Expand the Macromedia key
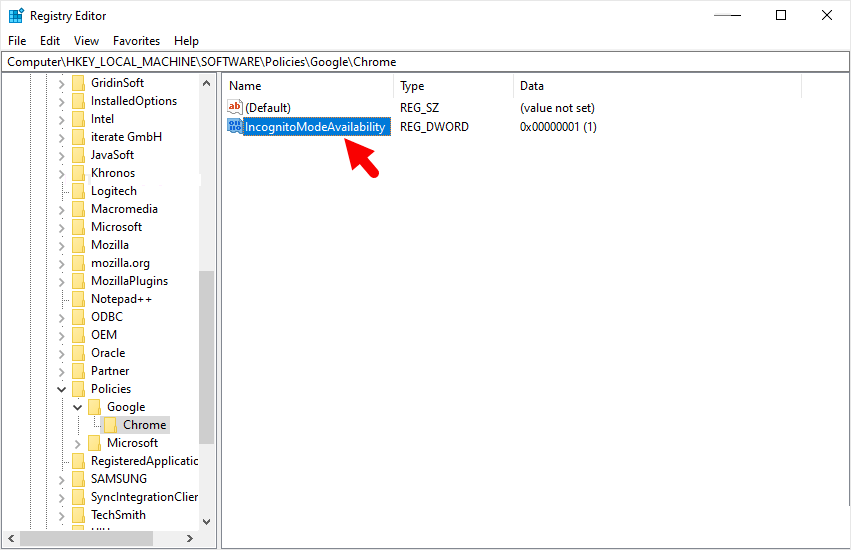 tap(61, 210)
